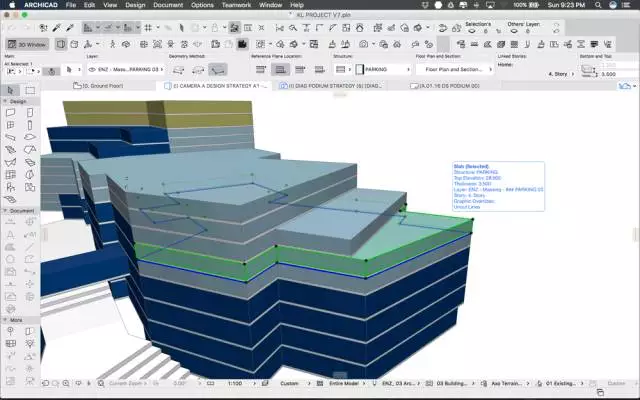Click the 3D Window button
The width and height of the screenshot is (640, 400).
click(x=28, y=43)
